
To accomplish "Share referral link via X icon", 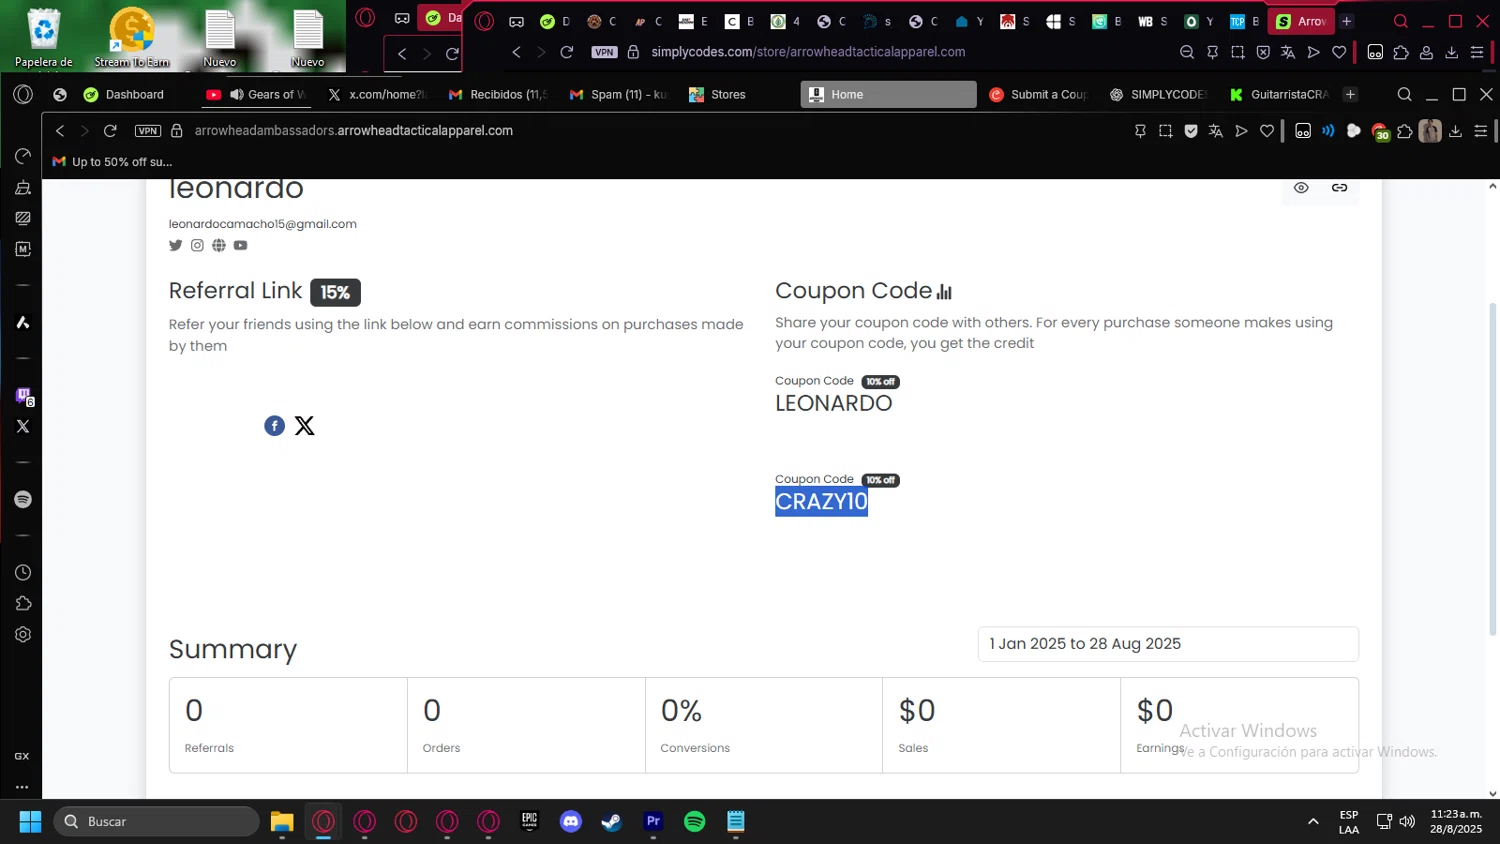I will [x=305, y=426].
